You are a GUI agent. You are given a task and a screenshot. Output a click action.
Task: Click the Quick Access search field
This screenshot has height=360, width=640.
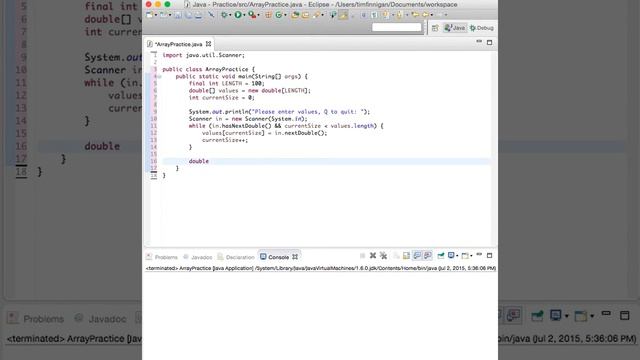click(x=396, y=27)
